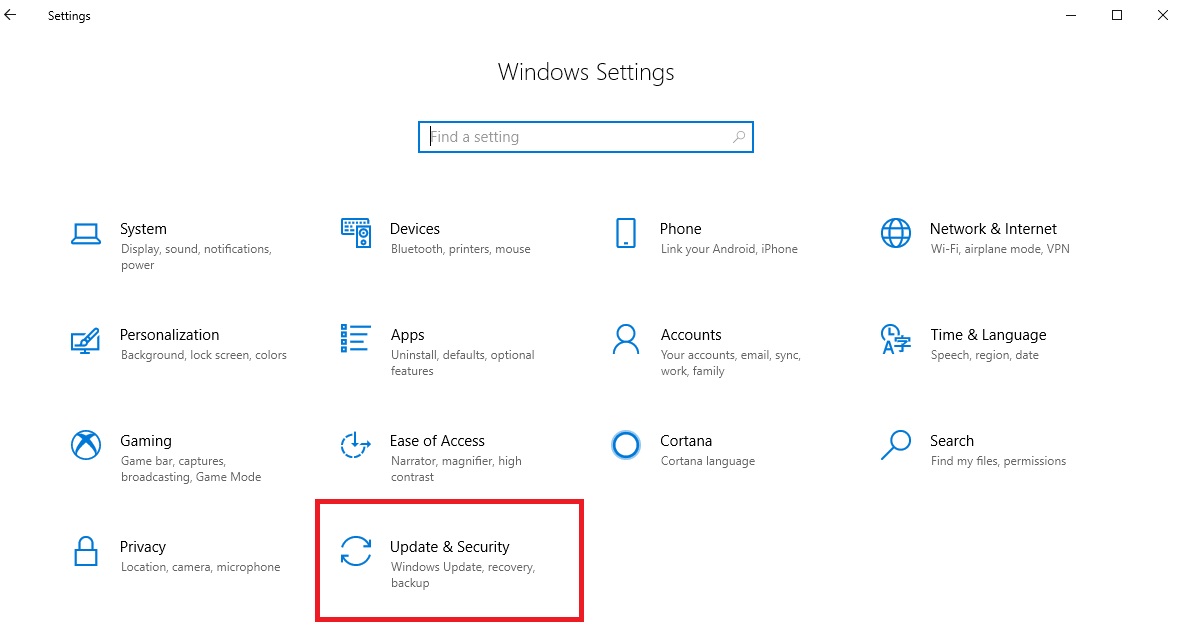The width and height of the screenshot is (1181, 643).
Task: Select the Accounts person icon
Action: coord(625,340)
